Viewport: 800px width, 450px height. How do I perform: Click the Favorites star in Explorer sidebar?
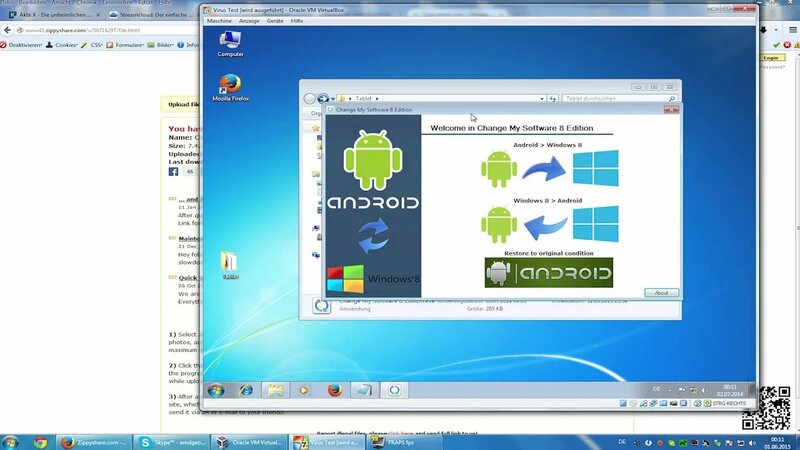[x=315, y=129]
